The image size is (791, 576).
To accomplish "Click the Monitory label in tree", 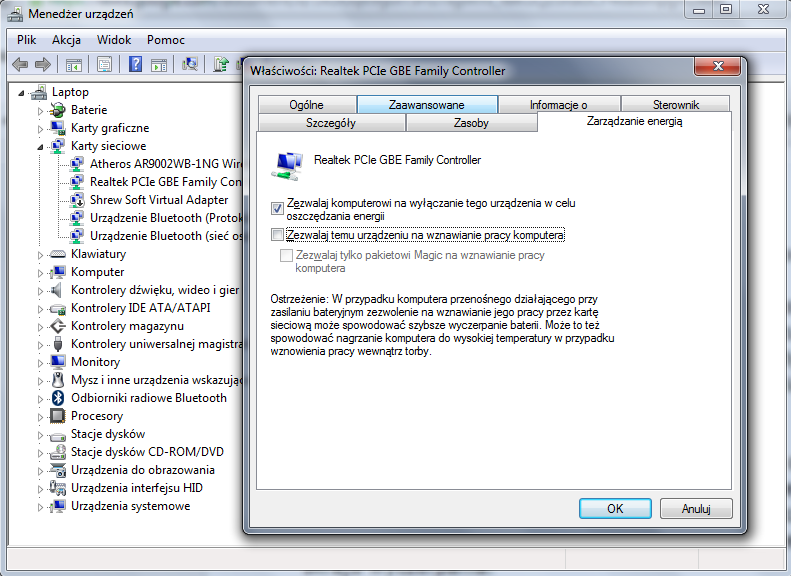I will click(96, 362).
